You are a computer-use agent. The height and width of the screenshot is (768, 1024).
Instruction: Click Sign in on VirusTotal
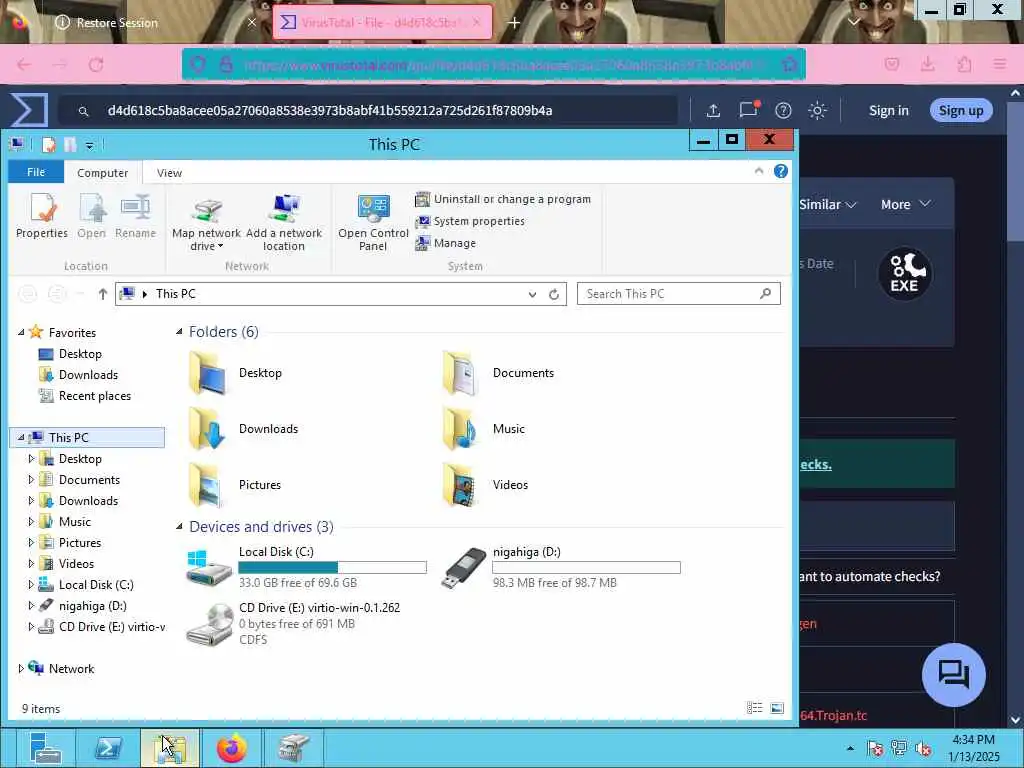888,110
